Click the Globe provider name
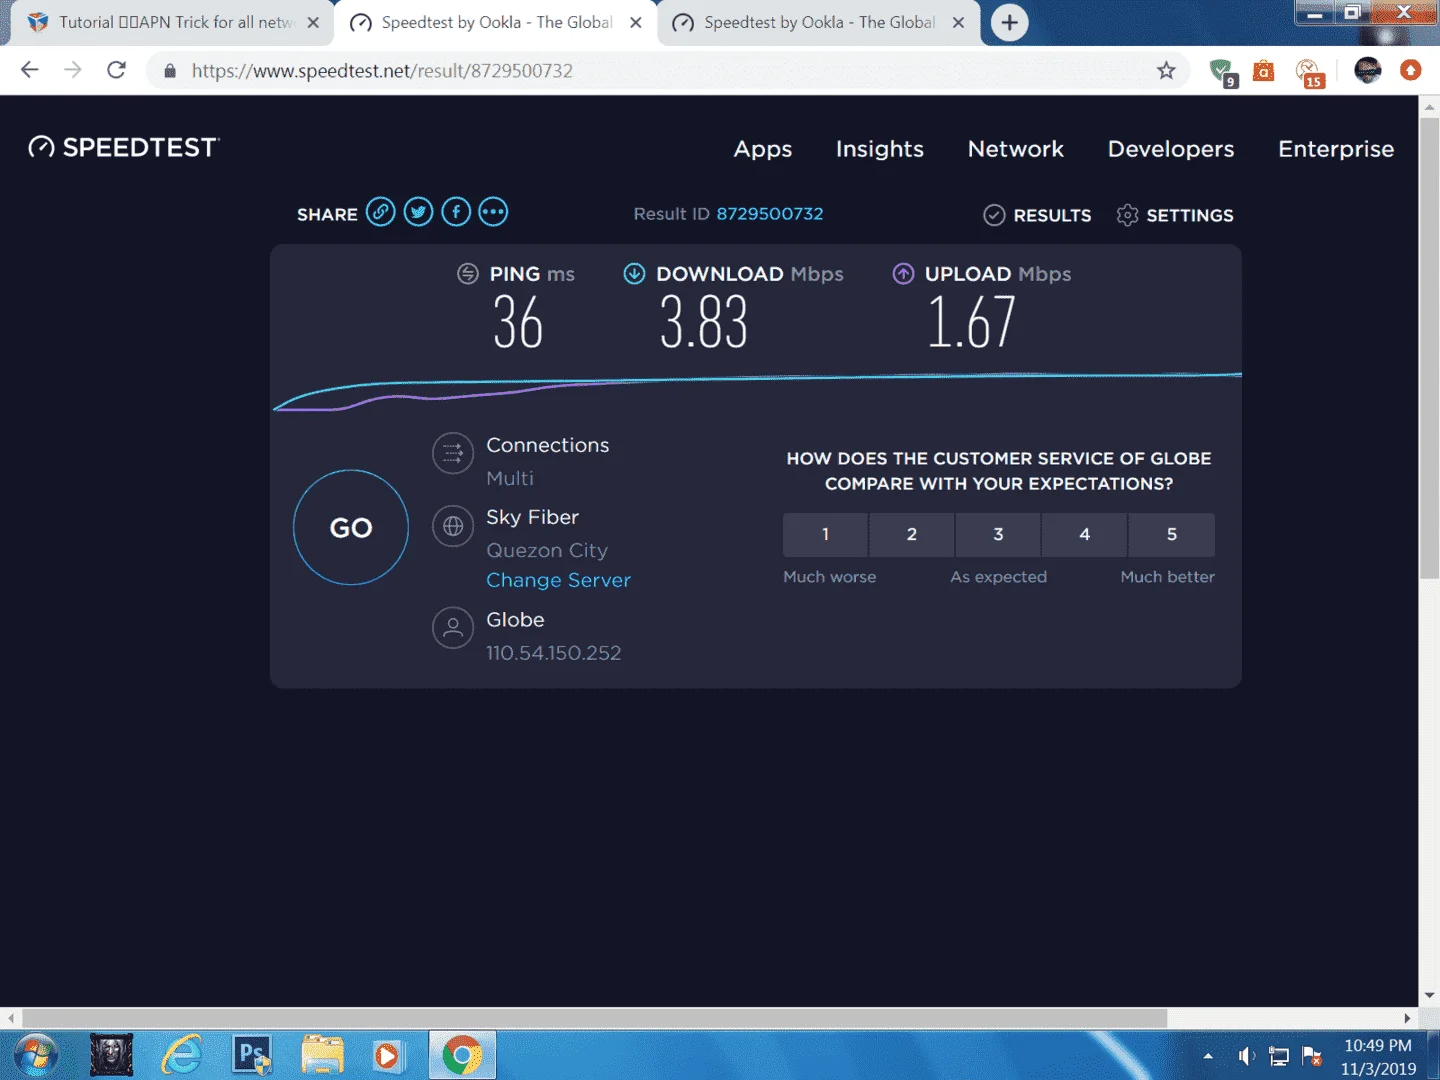The height and width of the screenshot is (1080, 1440). (x=516, y=620)
